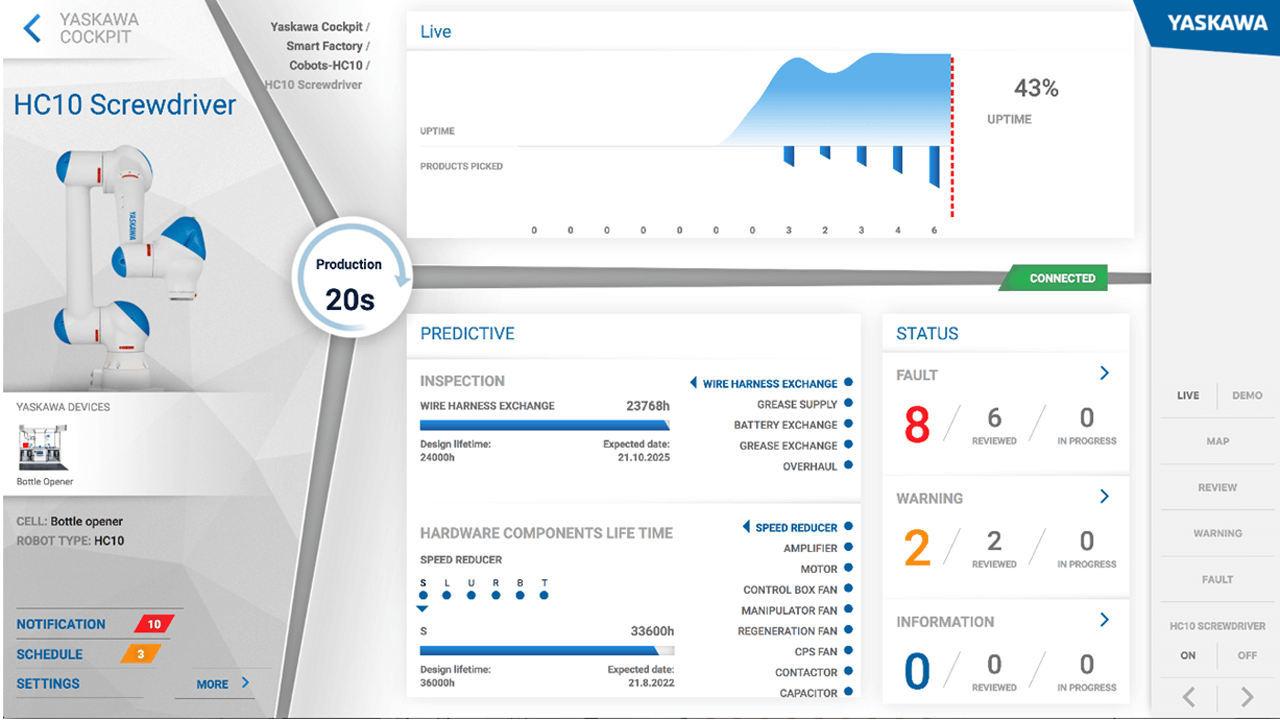The height and width of the screenshot is (720, 1280).
Task: Select the R axis dot
Action: click(x=496, y=595)
